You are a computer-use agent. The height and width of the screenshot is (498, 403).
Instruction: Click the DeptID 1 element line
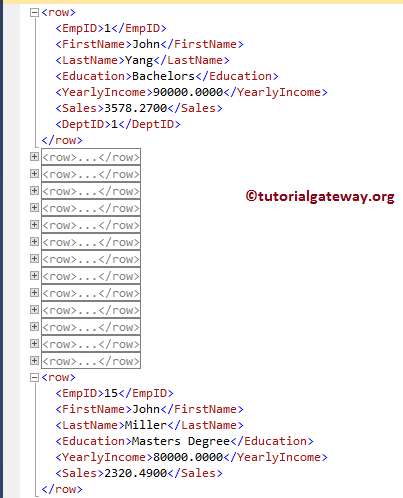[118, 124]
